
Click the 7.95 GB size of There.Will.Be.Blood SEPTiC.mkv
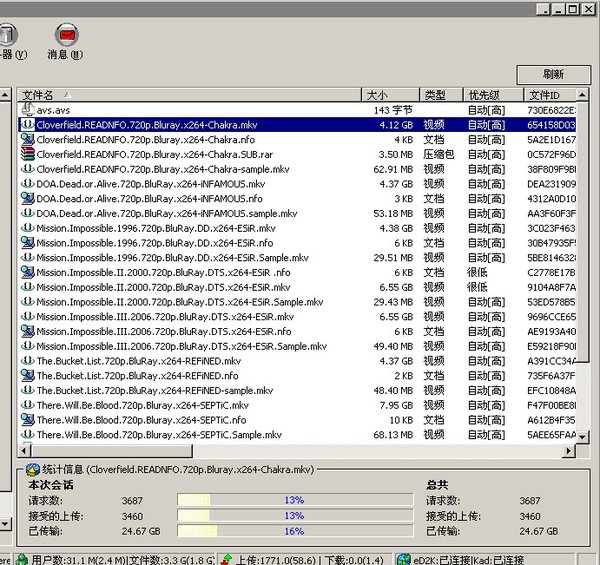(396, 405)
